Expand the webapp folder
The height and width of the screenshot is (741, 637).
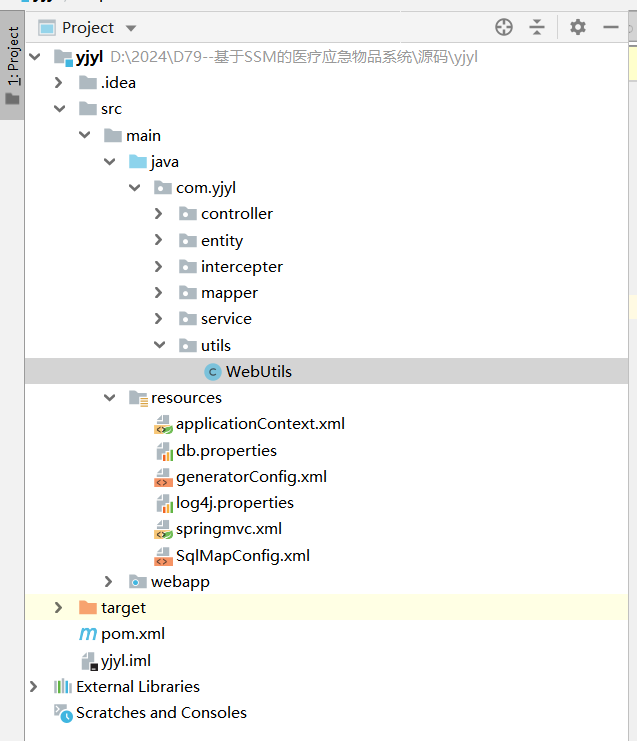click(109, 582)
